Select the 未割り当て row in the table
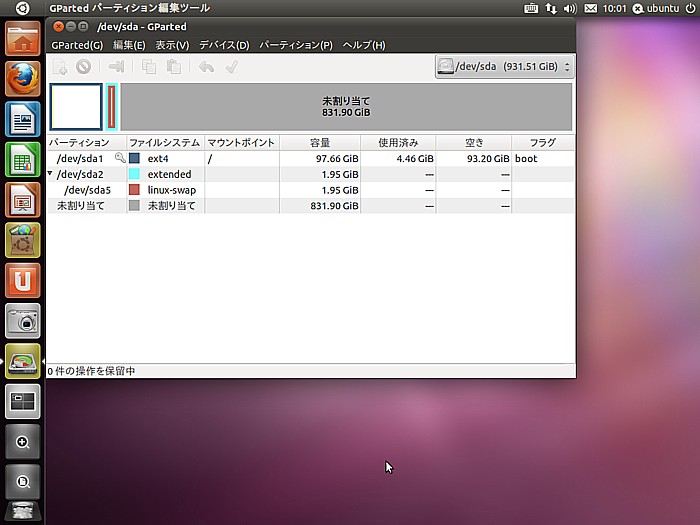Viewport: 700px width, 525px height. (310, 205)
